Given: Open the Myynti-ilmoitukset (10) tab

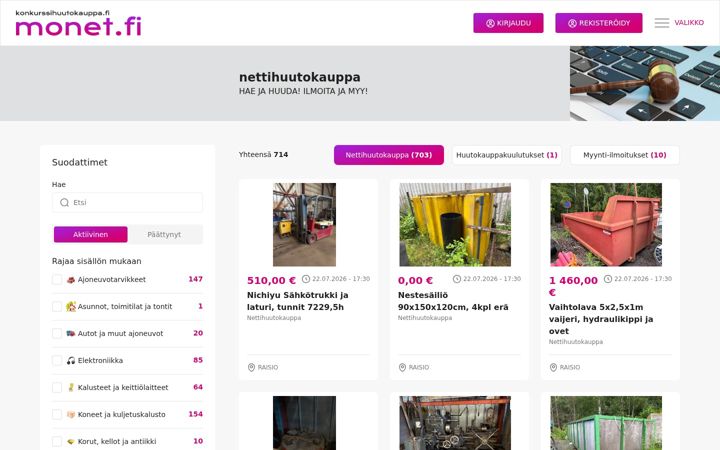Looking at the screenshot, I should (x=624, y=155).
